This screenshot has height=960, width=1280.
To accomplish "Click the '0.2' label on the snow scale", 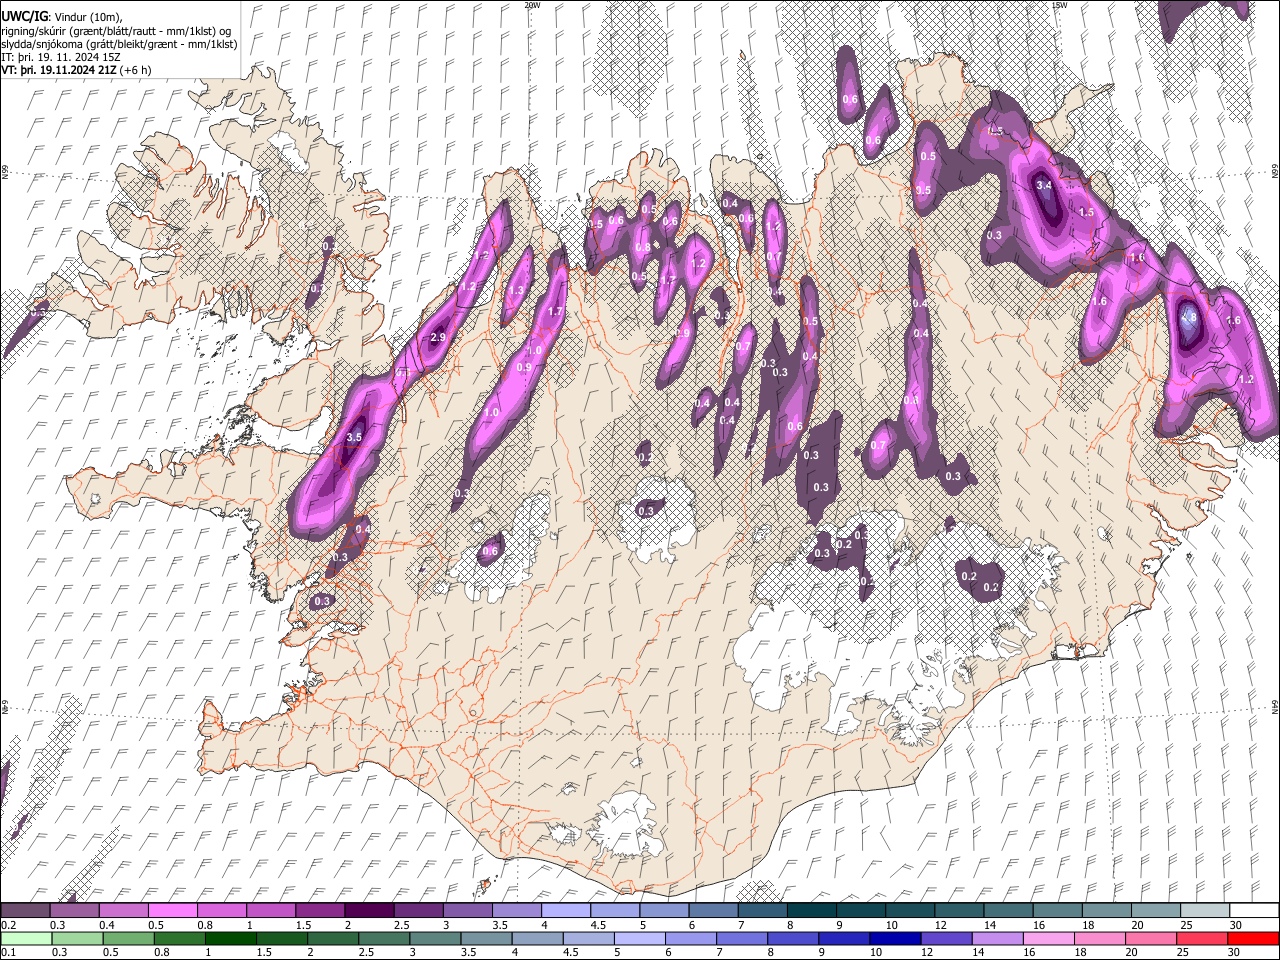I will point(7,925).
